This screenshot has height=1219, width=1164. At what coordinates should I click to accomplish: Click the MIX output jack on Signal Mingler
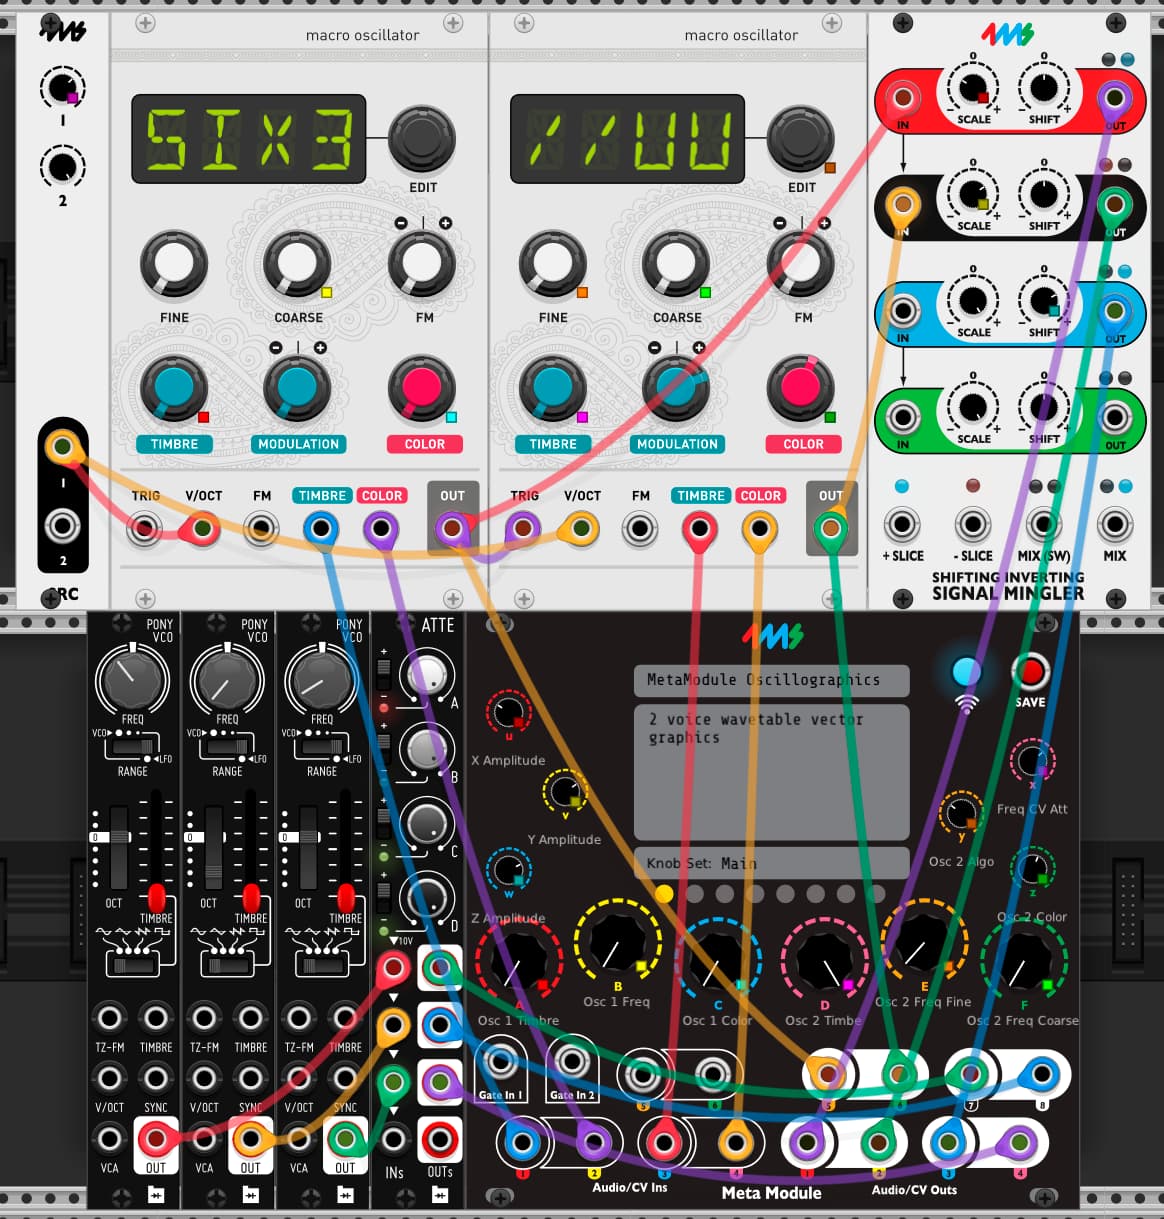(x=1114, y=524)
